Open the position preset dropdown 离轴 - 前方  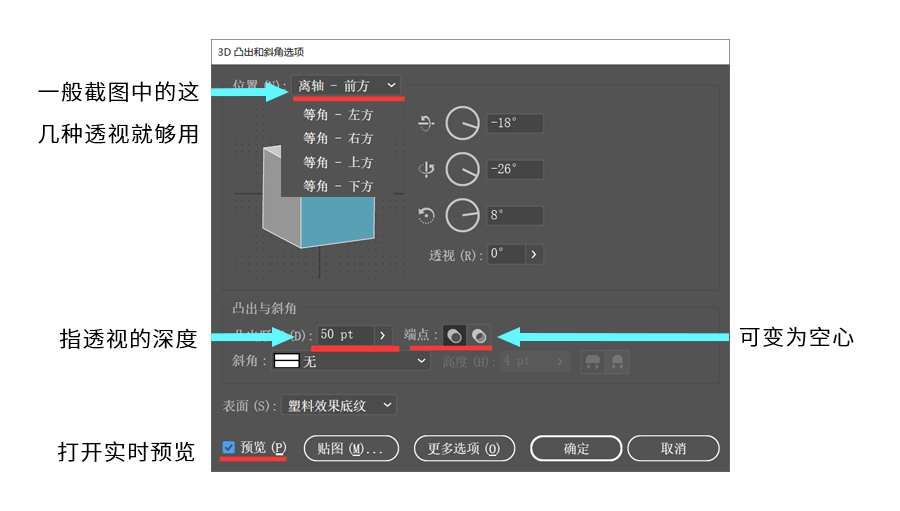(346, 86)
